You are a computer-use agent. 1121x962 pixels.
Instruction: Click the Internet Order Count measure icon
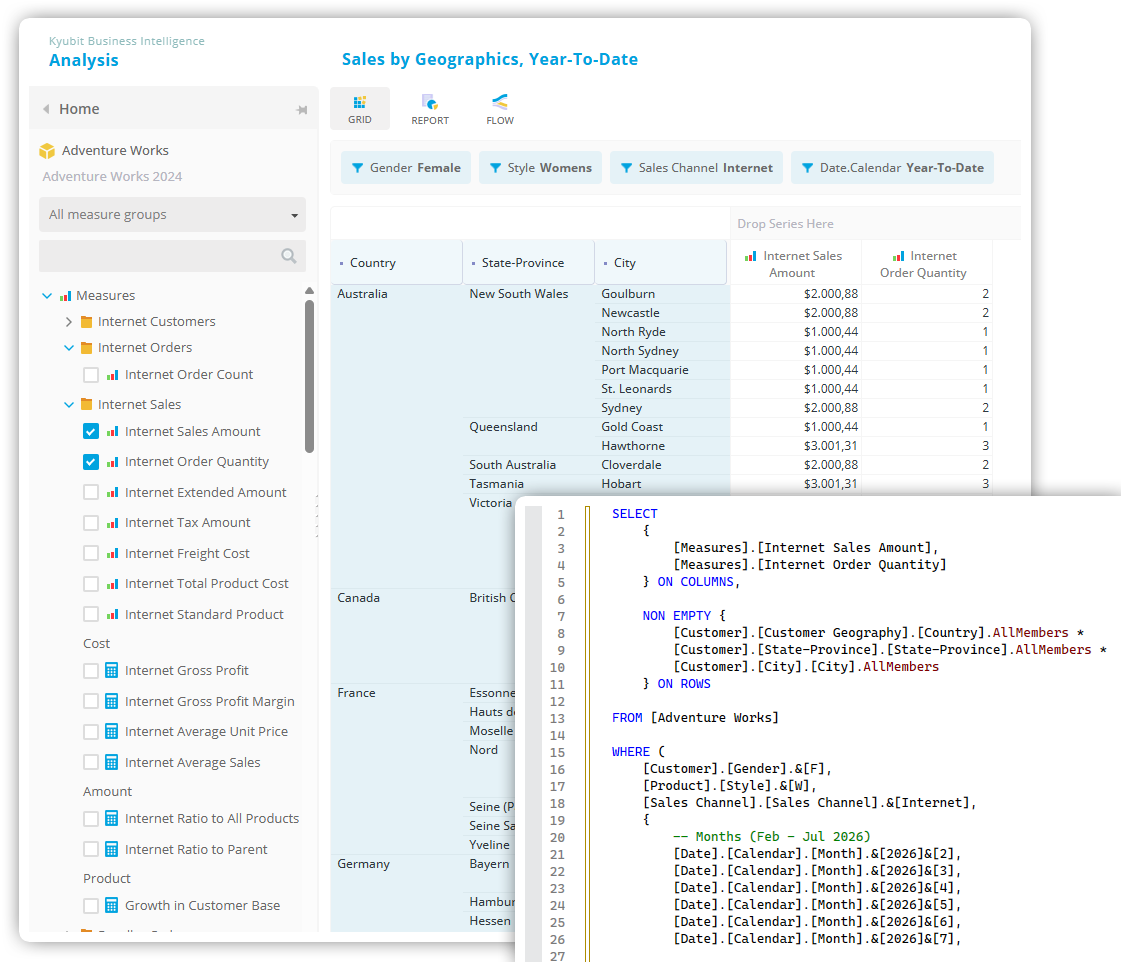pyautogui.click(x=112, y=375)
